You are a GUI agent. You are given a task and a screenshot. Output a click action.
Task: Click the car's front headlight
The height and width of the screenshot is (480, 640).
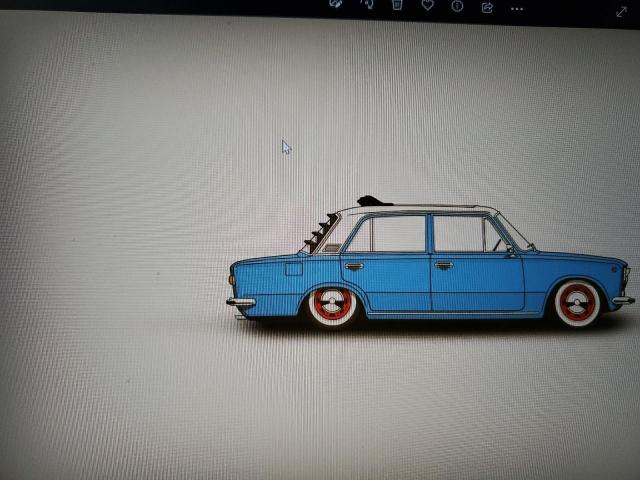pyautogui.click(x=626, y=274)
